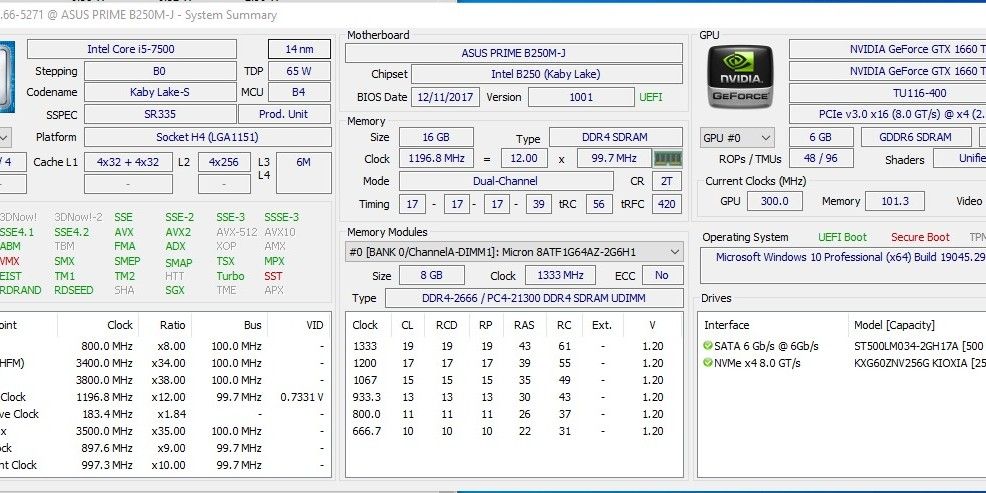Select the NVMe x4 8.0 GT/s drive row
Viewport: 986px width, 493px height.
click(843, 363)
